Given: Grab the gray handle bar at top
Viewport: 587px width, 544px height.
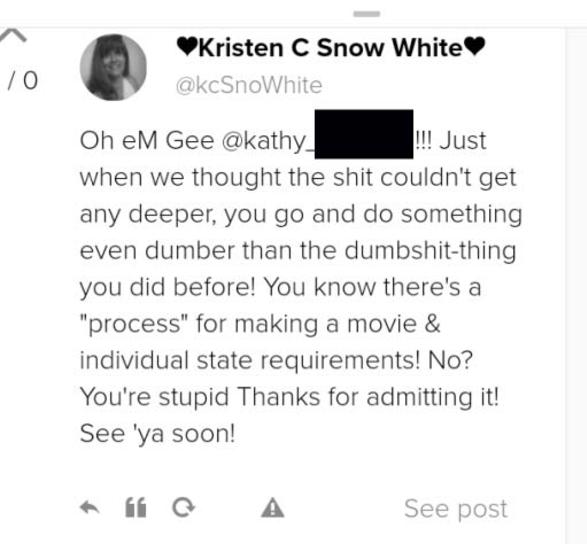Looking at the screenshot, I should coord(367,14).
